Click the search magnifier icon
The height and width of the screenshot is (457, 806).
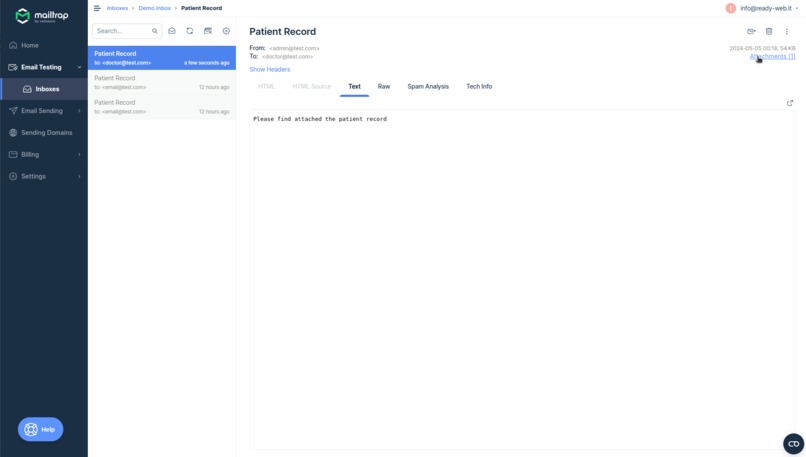(x=155, y=31)
